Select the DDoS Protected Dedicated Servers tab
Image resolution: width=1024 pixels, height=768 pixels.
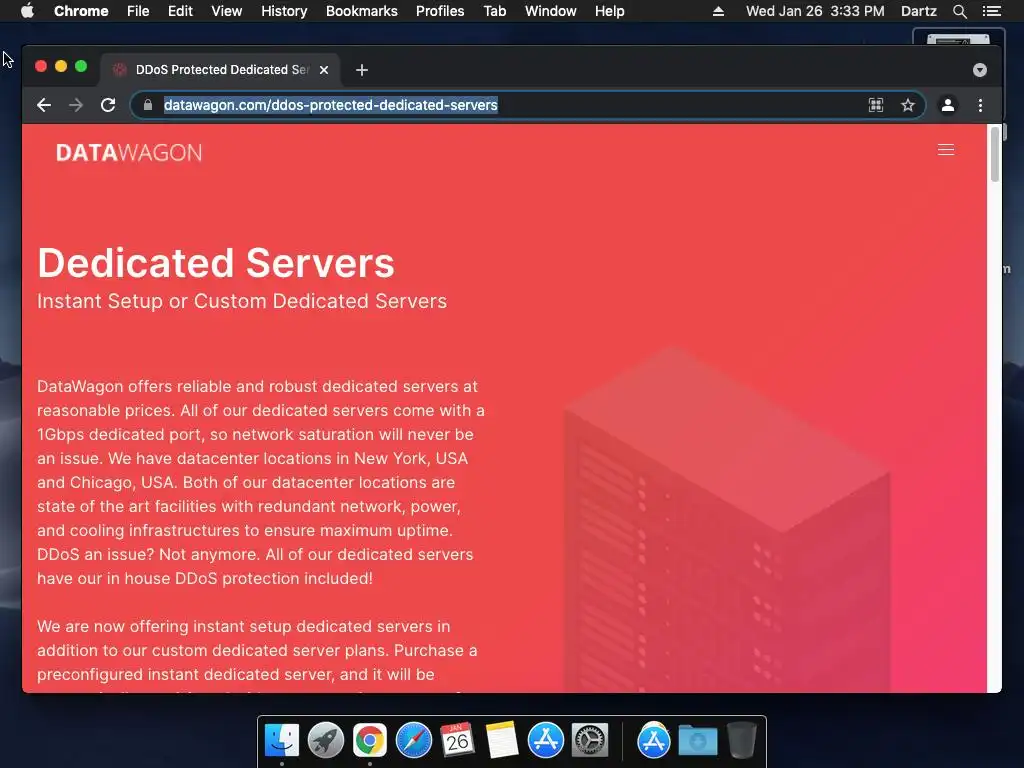click(220, 70)
